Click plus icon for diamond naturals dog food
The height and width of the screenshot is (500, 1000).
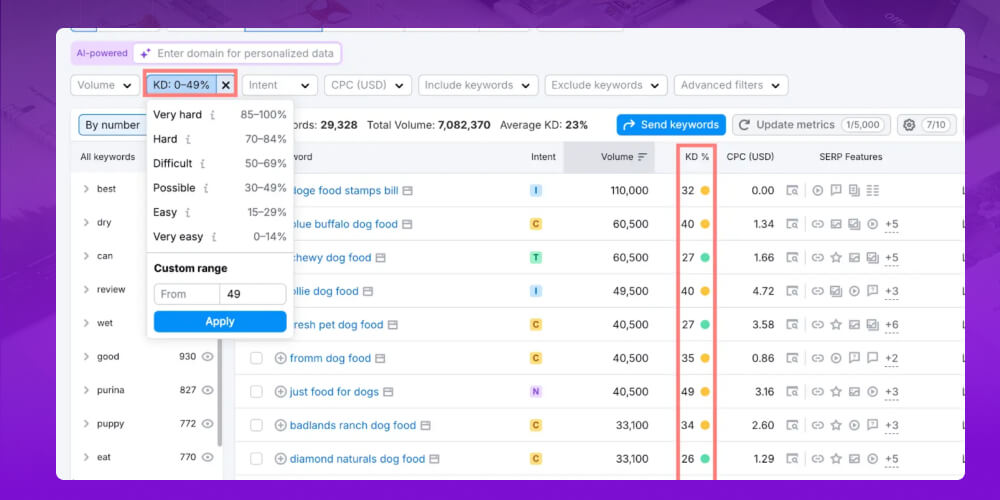pos(280,459)
